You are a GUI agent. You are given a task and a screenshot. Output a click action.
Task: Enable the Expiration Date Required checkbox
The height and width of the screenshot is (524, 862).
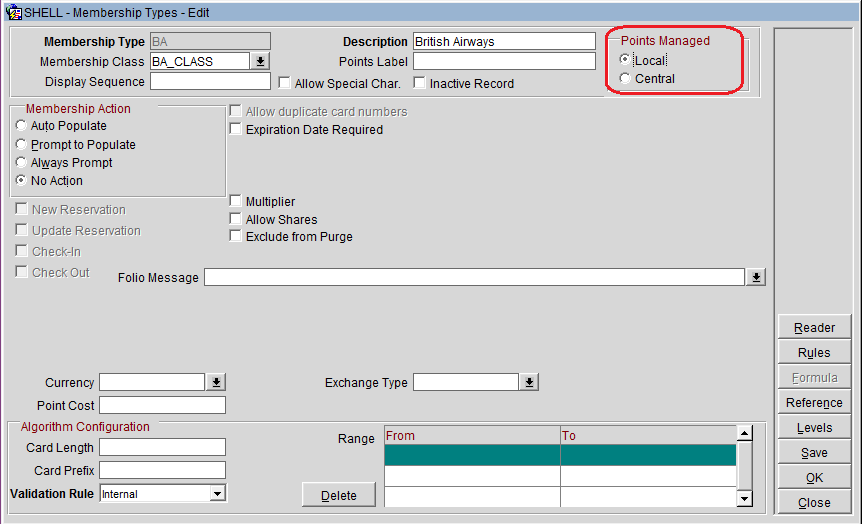[x=236, y=130]
